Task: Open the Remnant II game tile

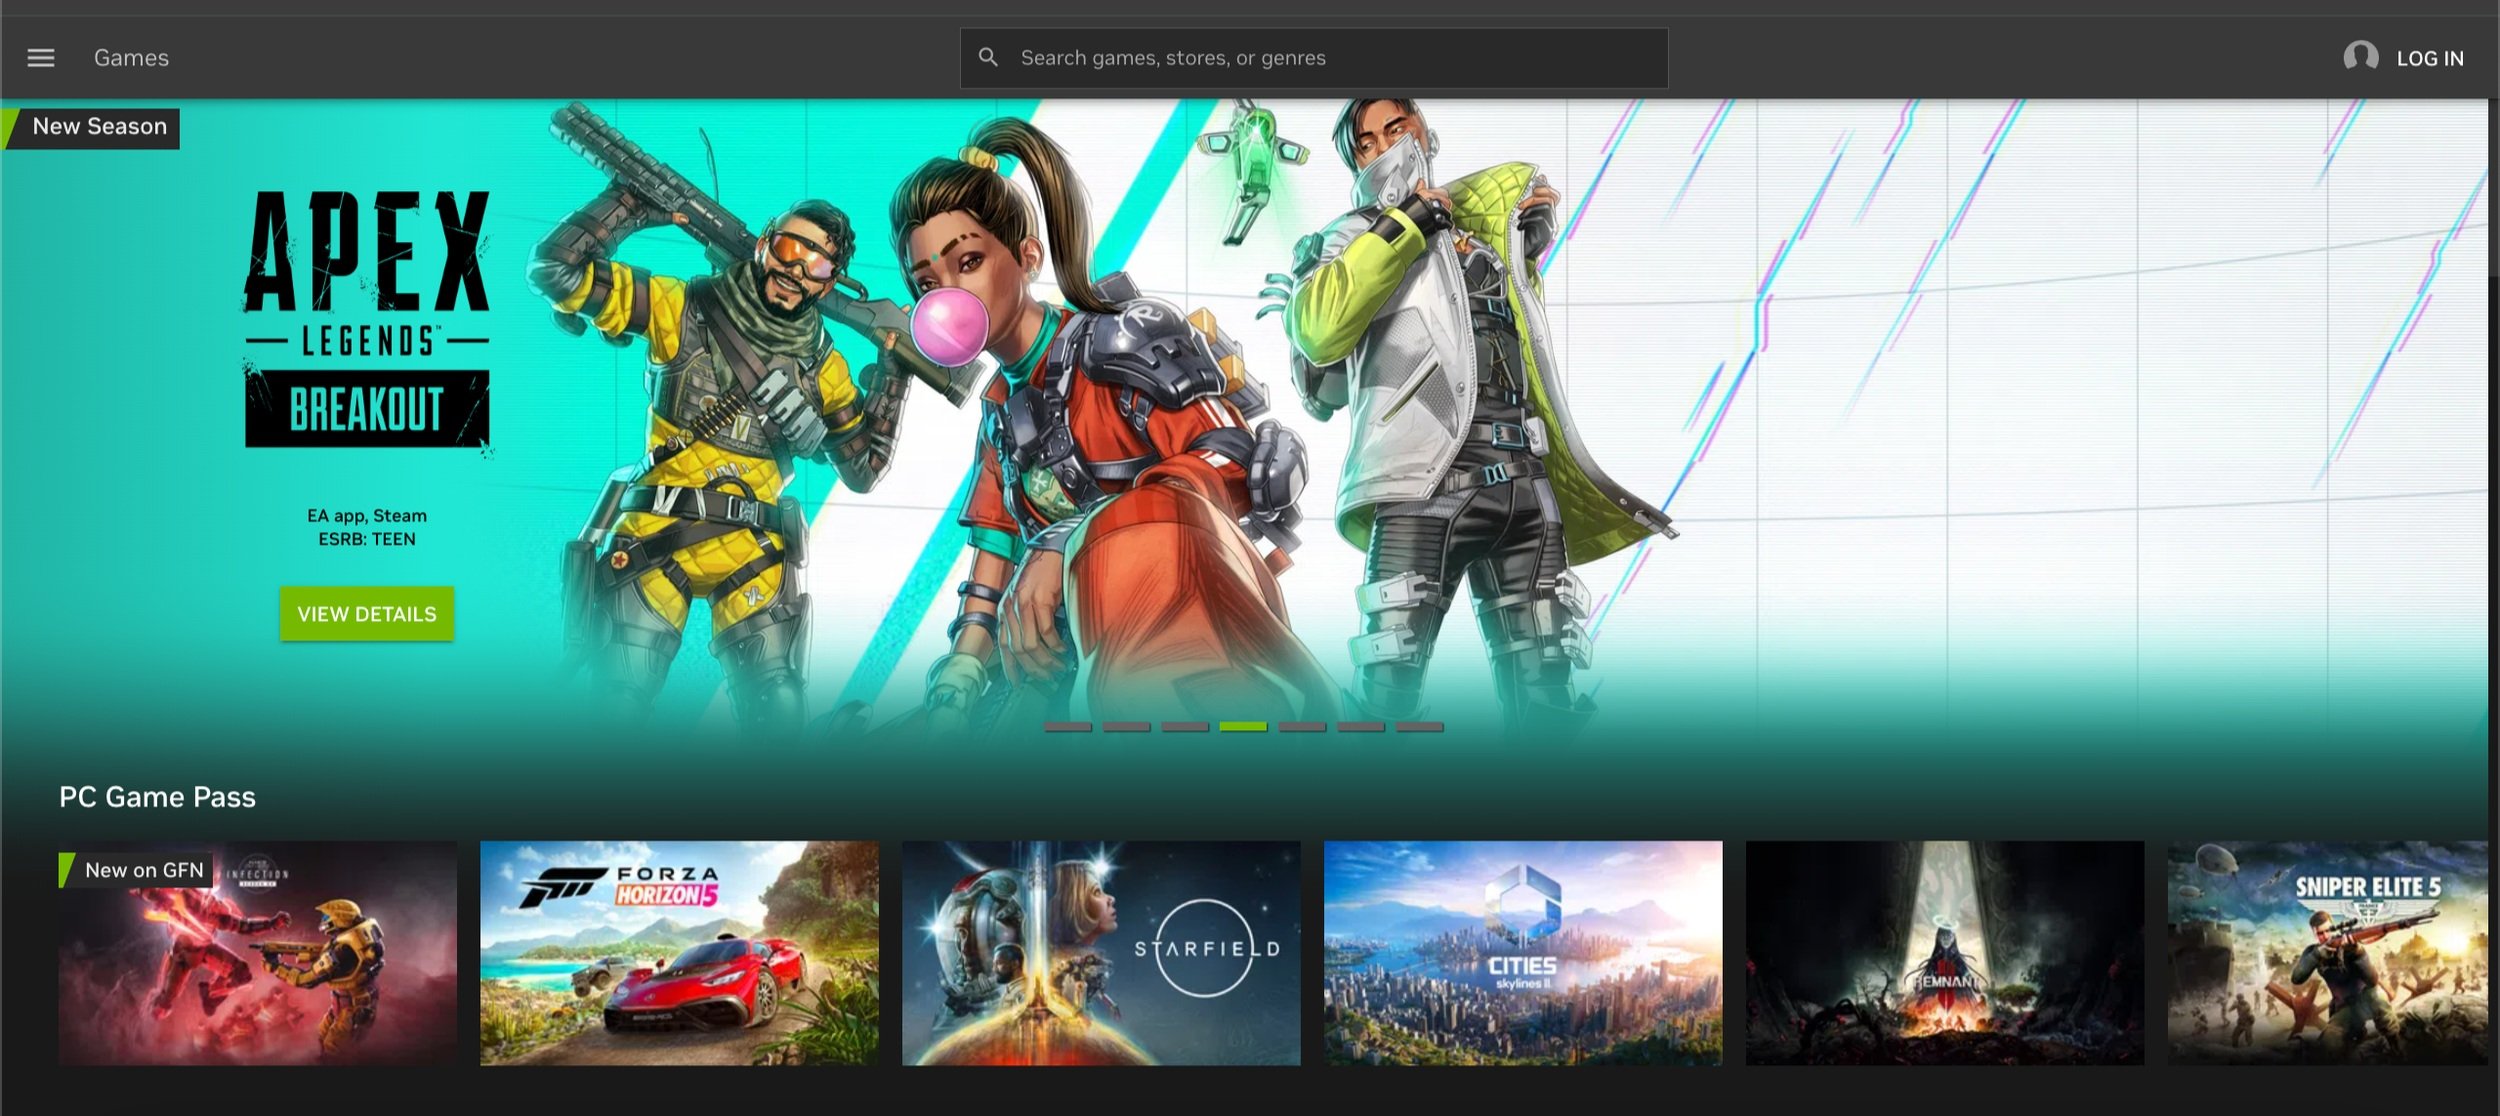Action: pos(1945,952)
